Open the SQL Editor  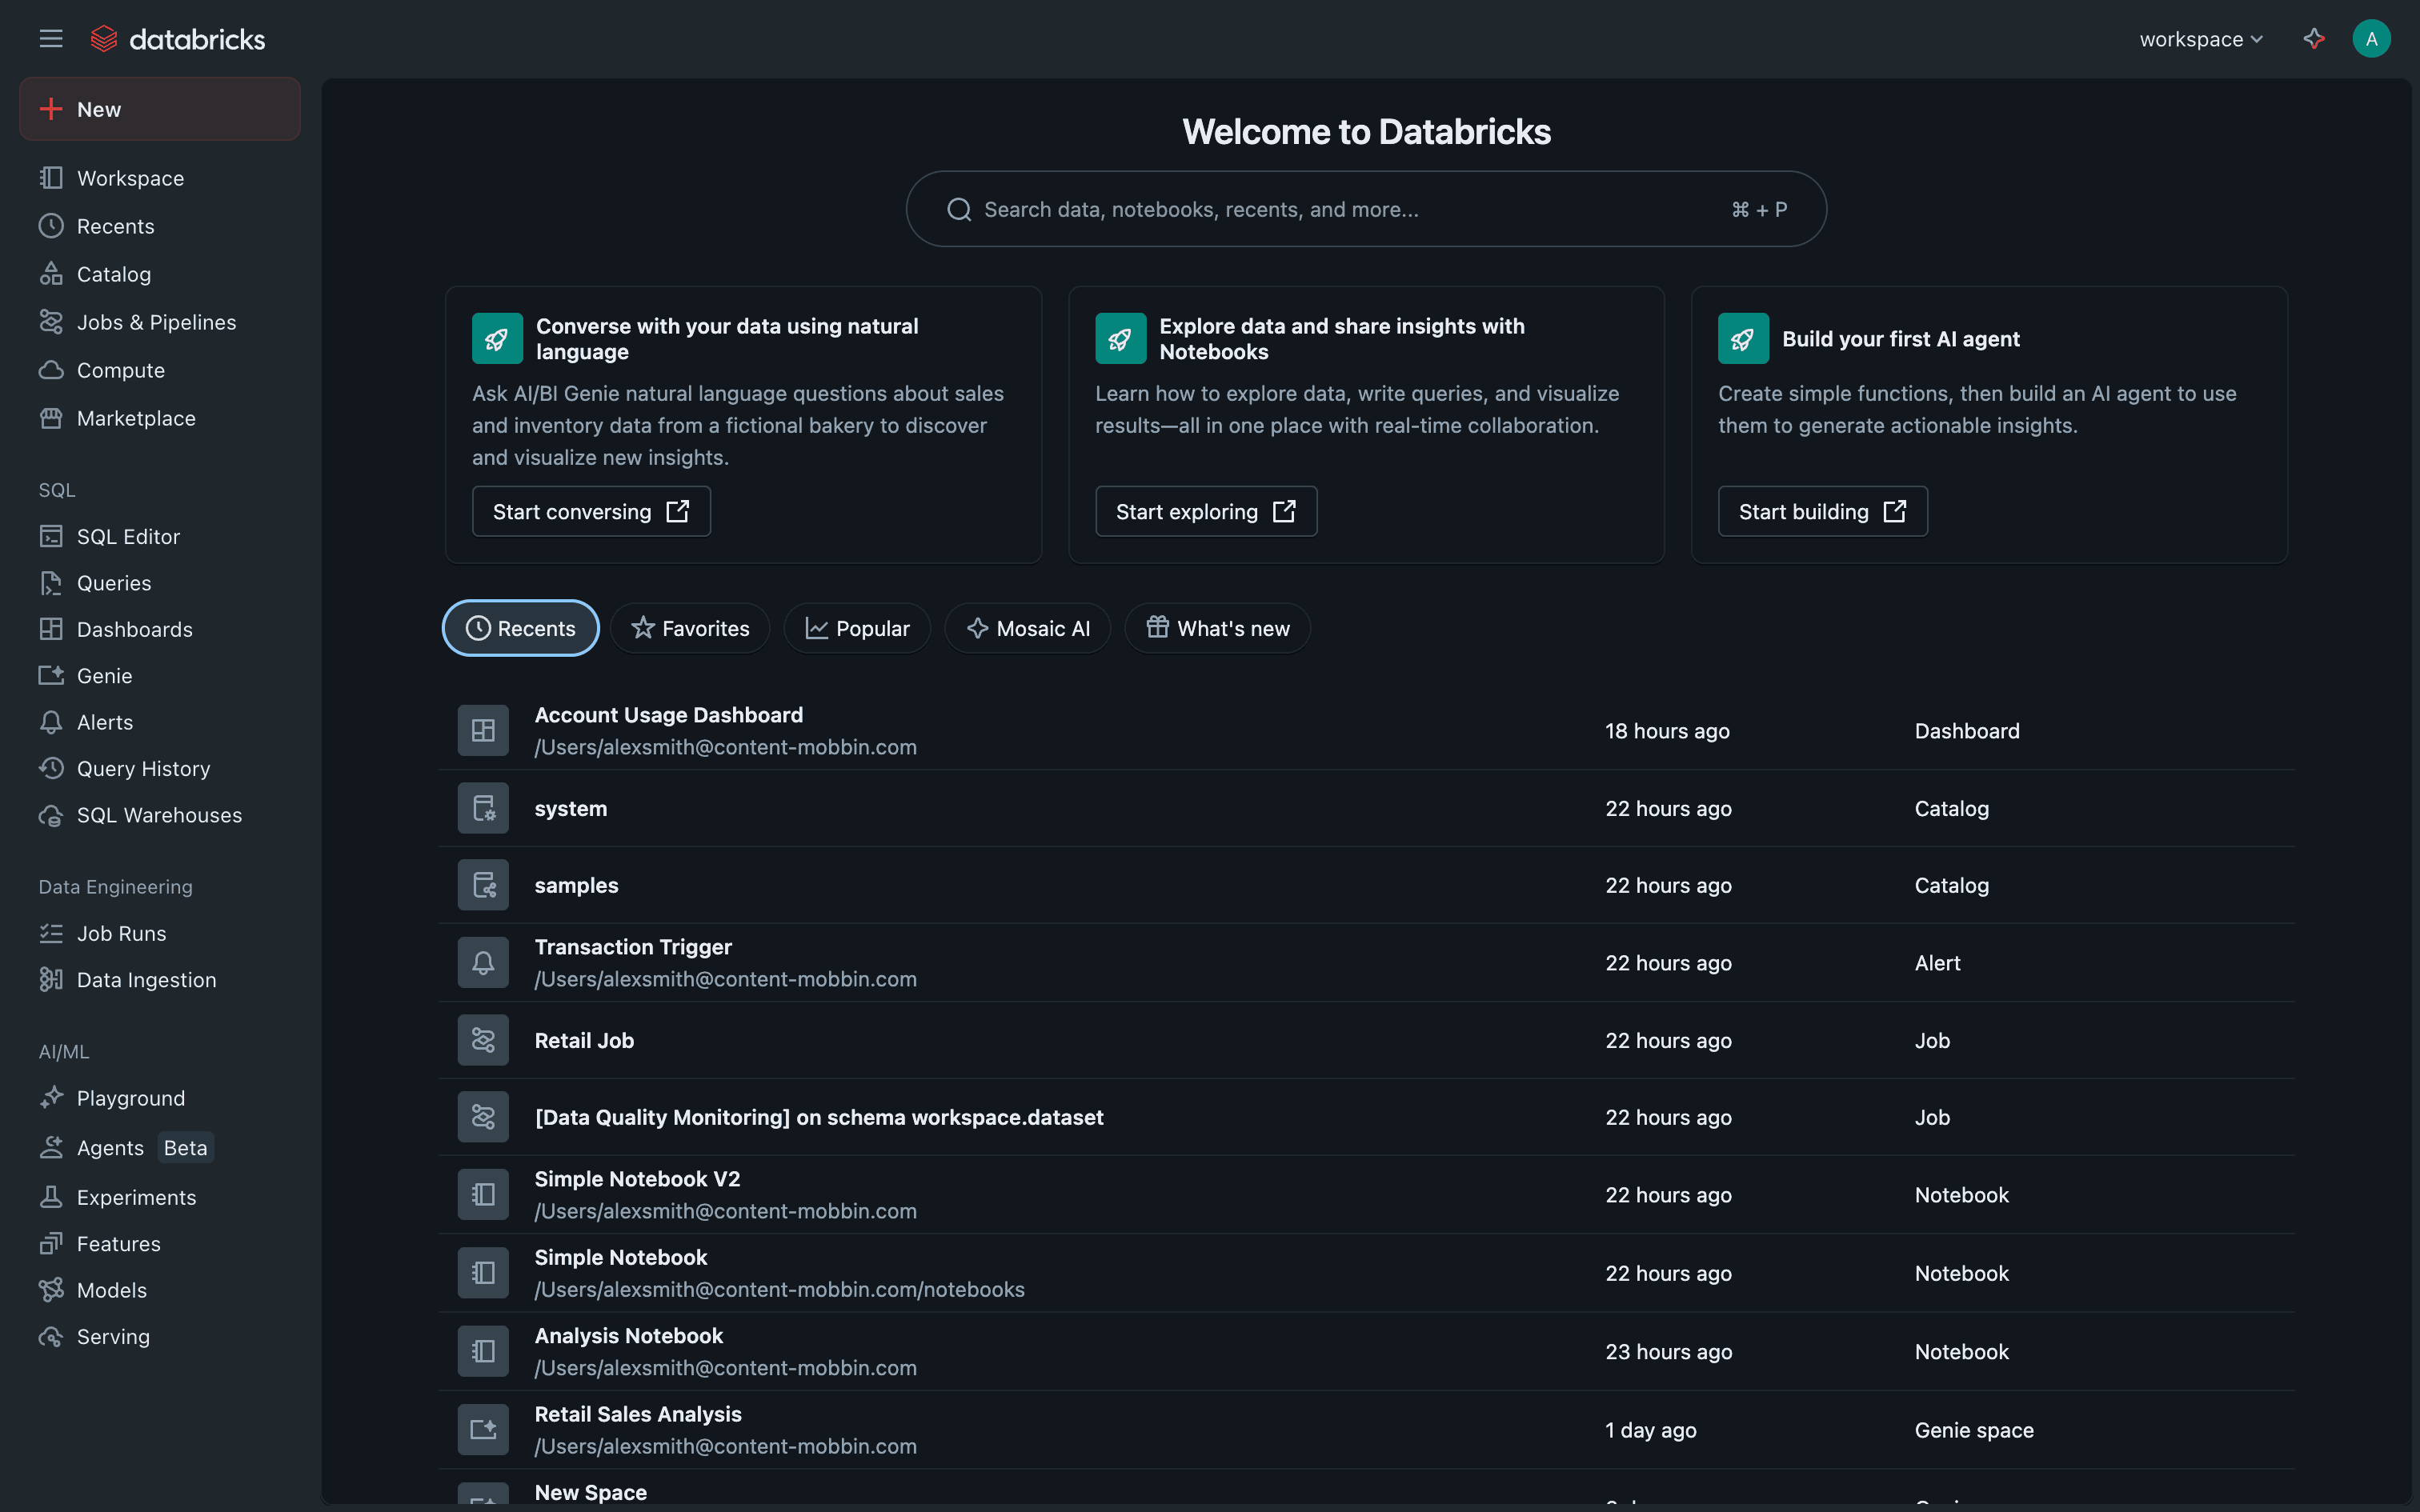pyautogui.click(x=128, y=537)
